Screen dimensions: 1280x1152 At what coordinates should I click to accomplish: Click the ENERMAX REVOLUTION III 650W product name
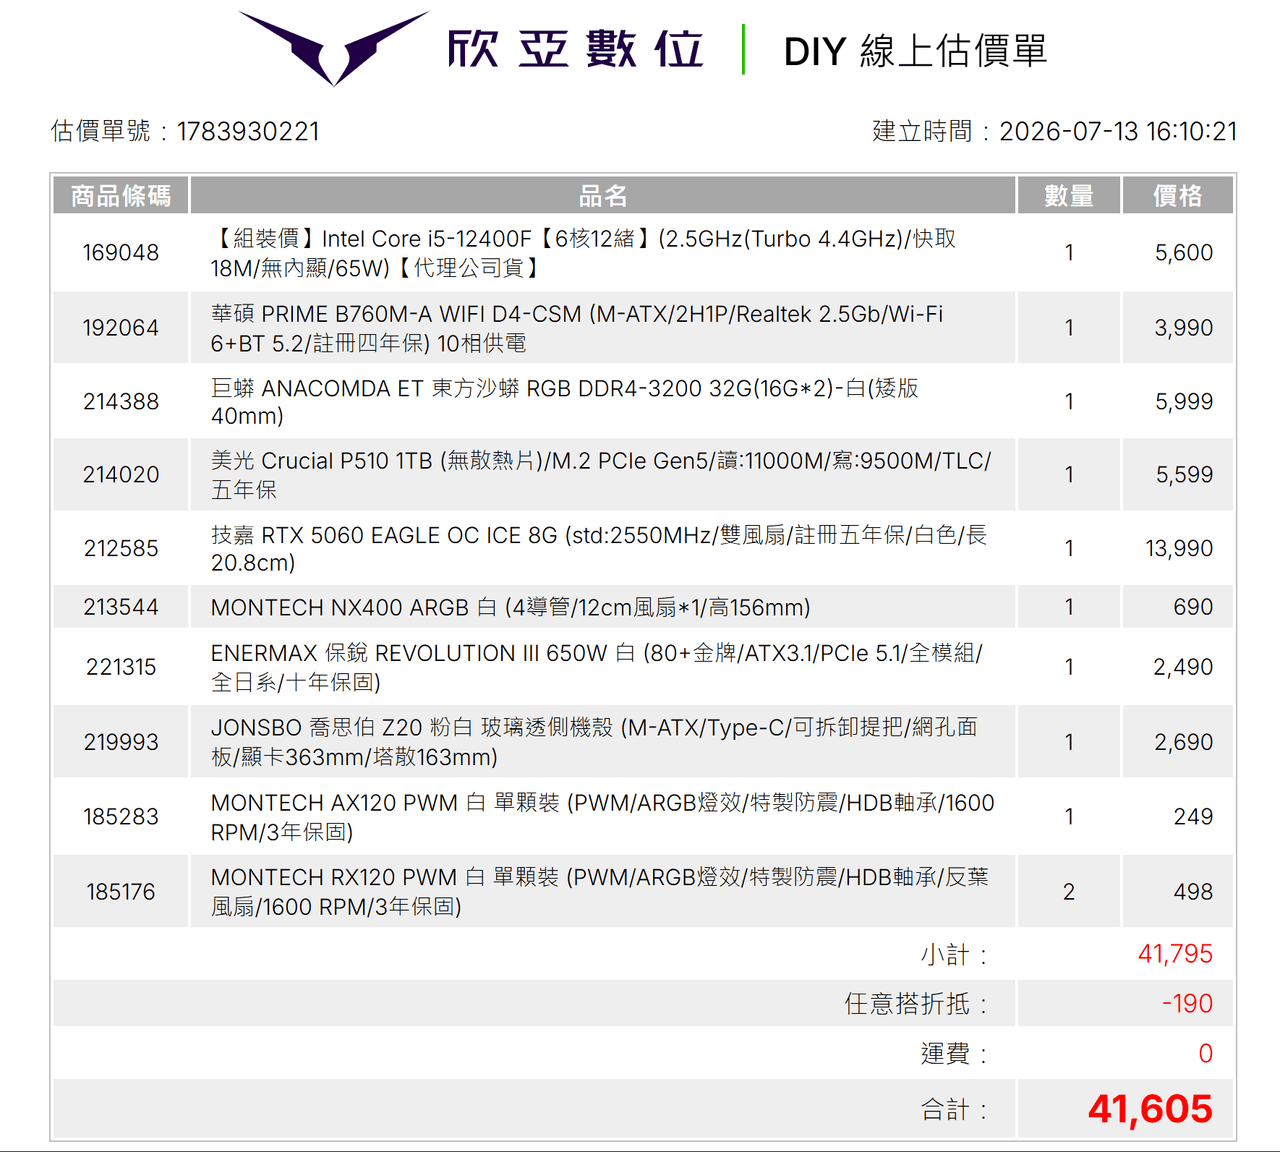(x=597, y=667)
